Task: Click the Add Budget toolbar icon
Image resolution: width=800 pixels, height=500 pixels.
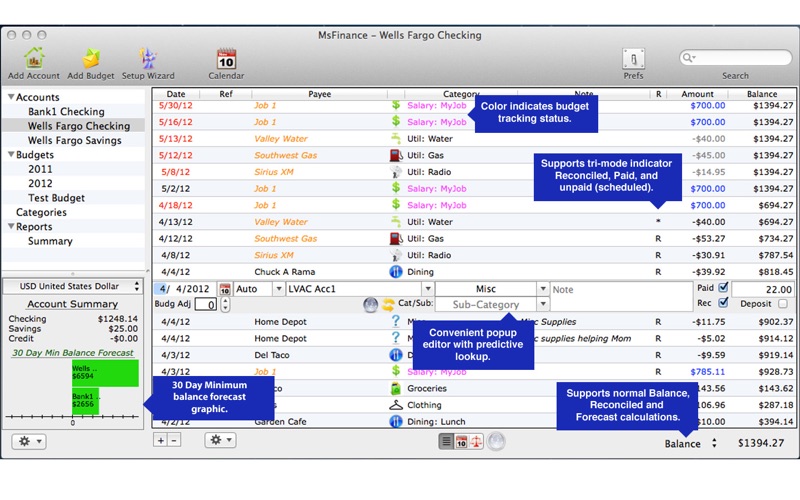Action: [x=91, y=58]
